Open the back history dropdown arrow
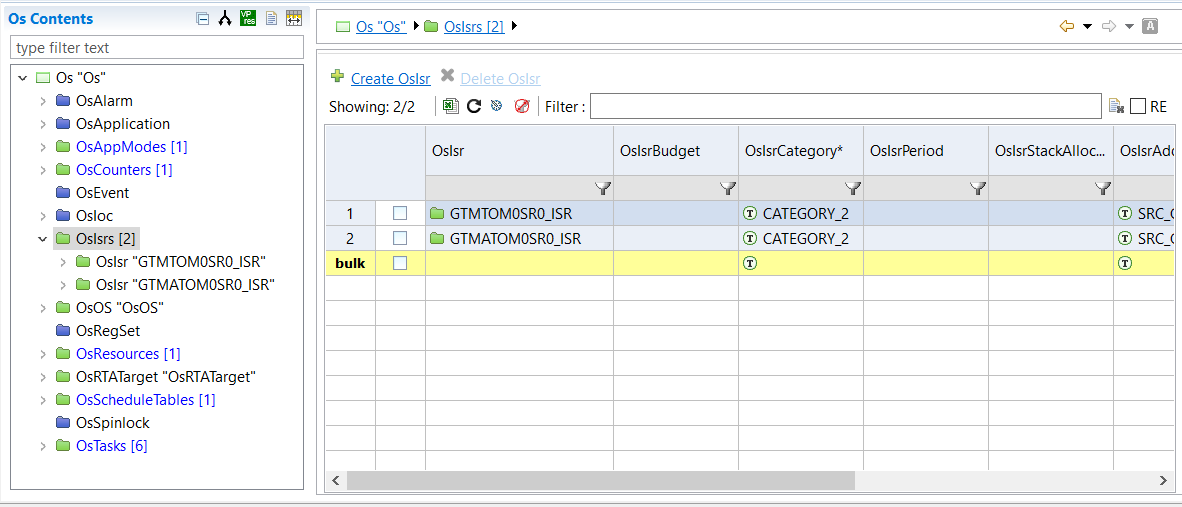 [1087, 26]
